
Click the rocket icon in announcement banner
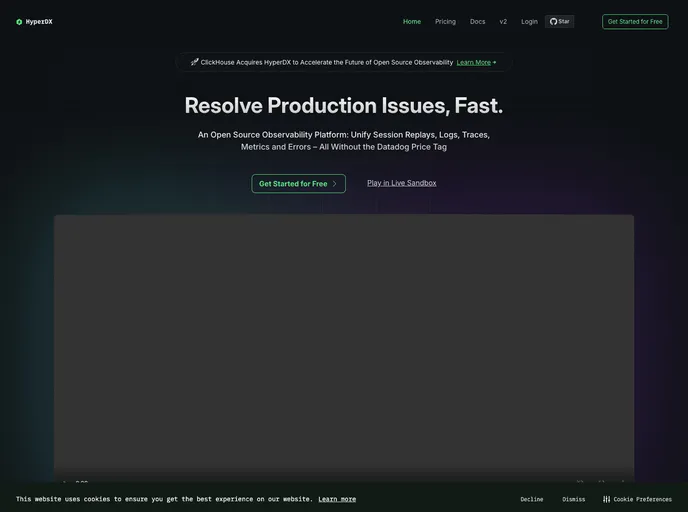195,62
